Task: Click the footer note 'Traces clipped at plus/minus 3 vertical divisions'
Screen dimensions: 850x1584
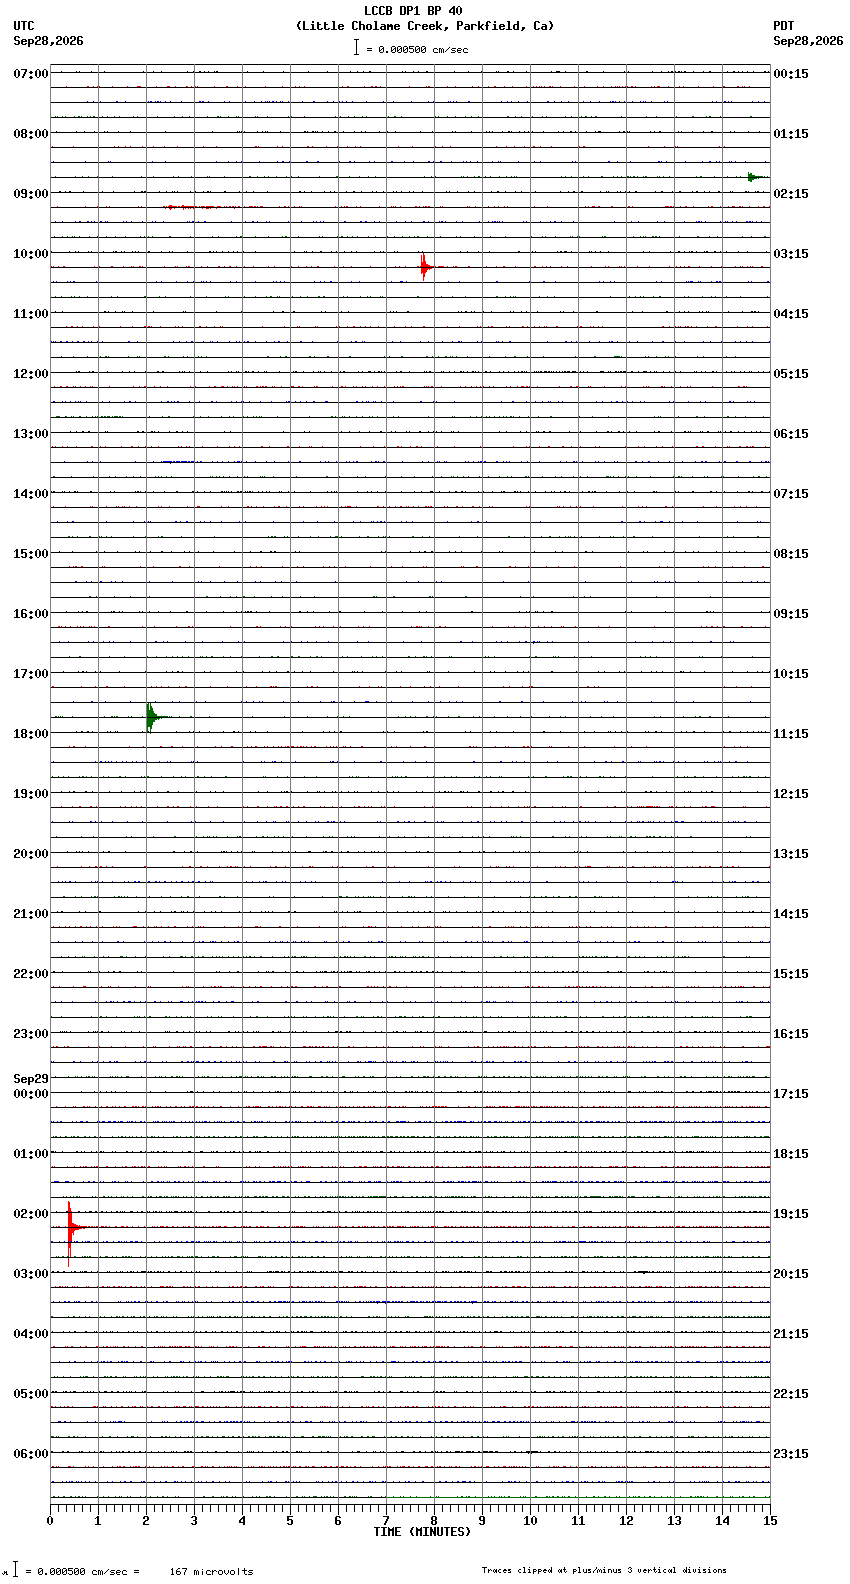Action: [604, 1570]
